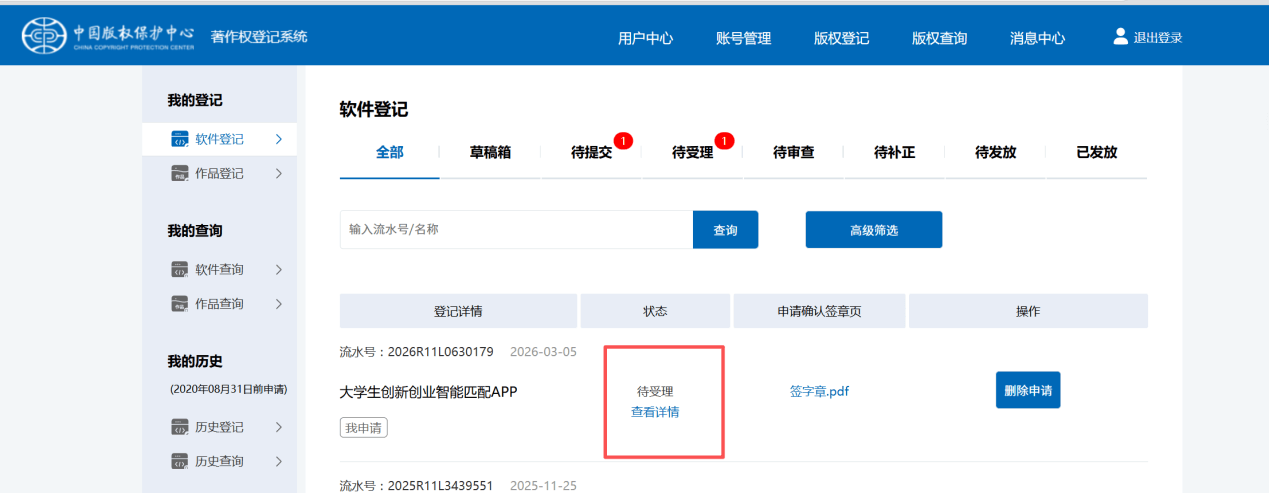Switch to the 已发放 tab
Screen dimensions: 1269x493
click(1096, 153)
